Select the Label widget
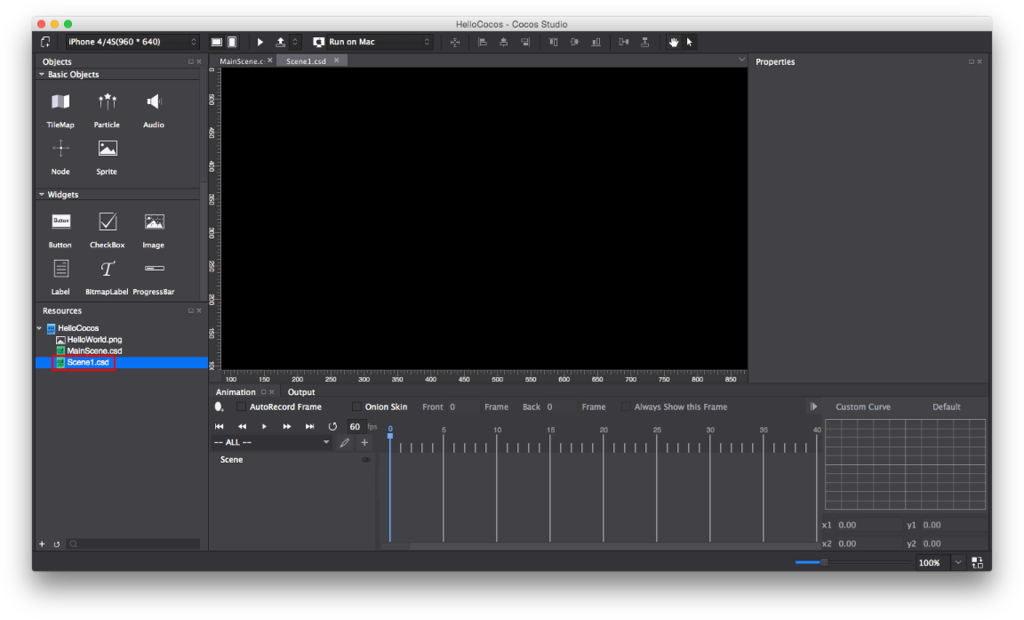The image size is (1024, 620). (60, 276)
